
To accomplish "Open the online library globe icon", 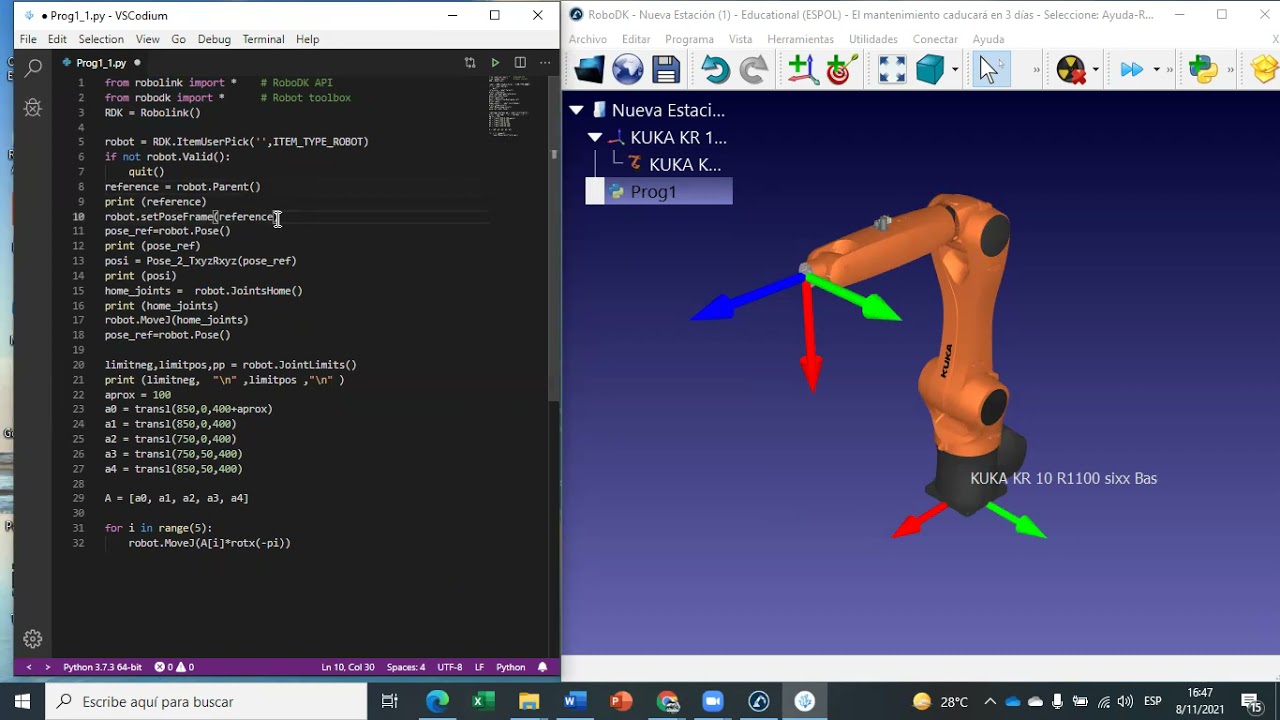I will [628, 69].
